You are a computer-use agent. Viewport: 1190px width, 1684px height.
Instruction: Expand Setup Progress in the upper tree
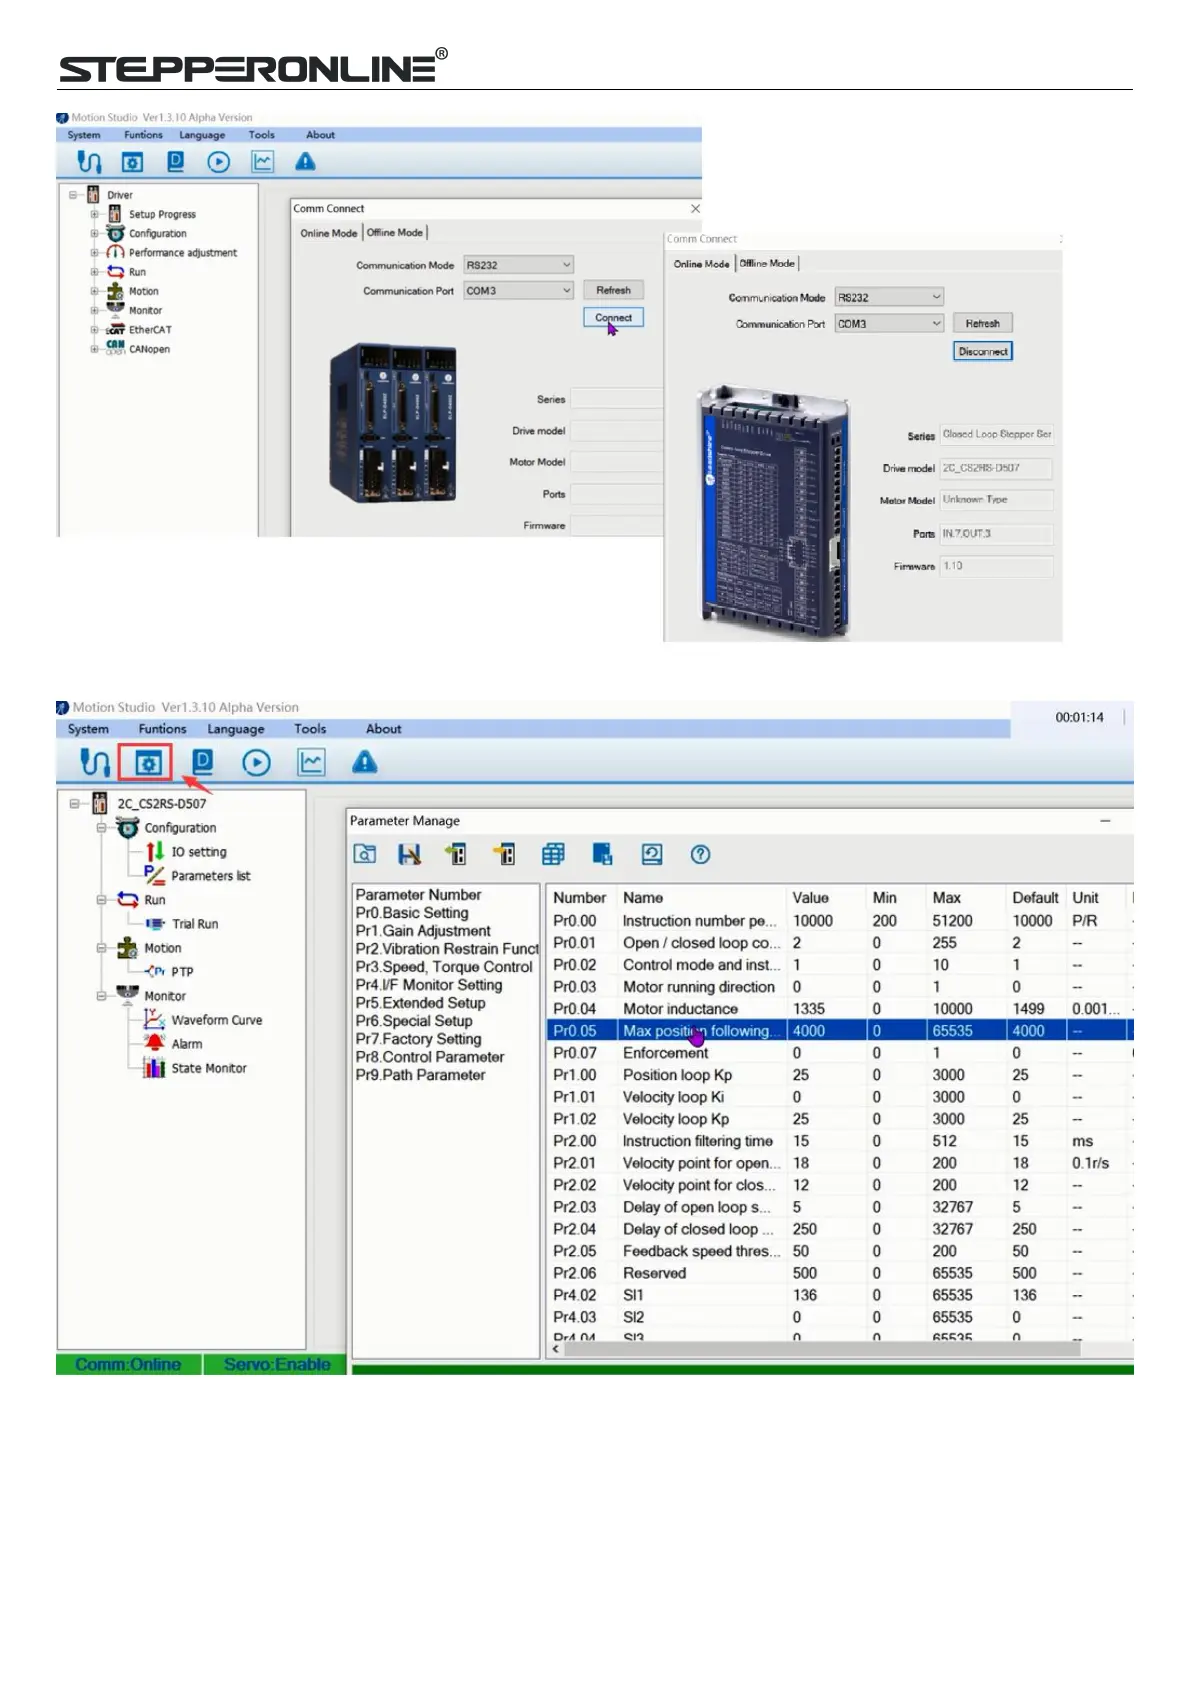(95, 214)
